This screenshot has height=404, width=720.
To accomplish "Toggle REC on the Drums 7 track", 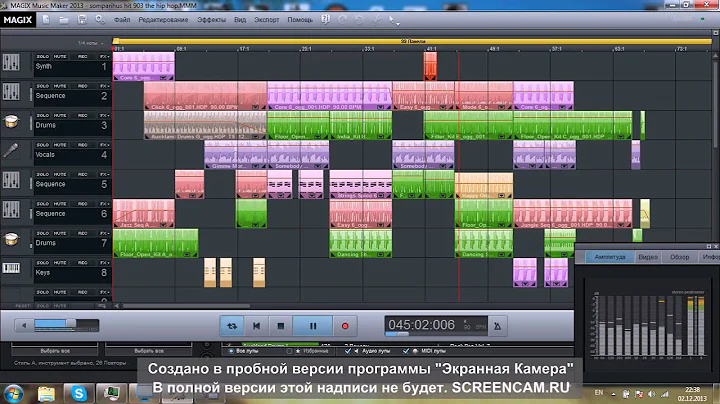I will (x=83, y=233).
